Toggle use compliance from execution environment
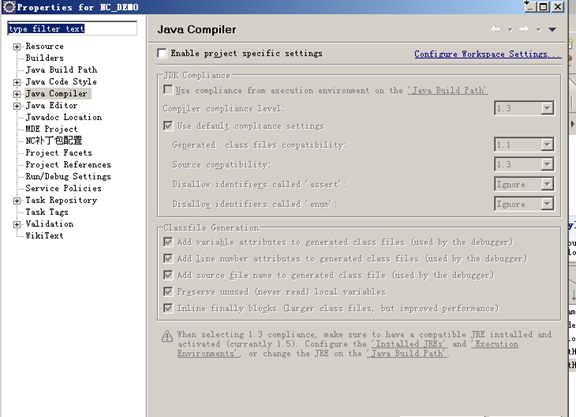Image resolution: width=576 pixels, height=417 pixels. [x=168, y=89]
